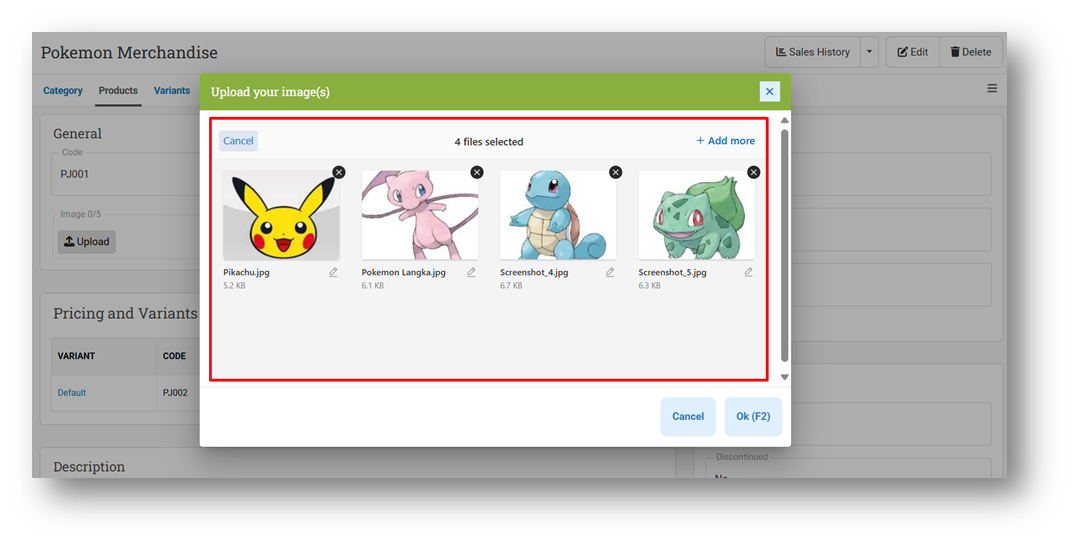
Task: Click the 6.3 KB file size
Action: 649,286
